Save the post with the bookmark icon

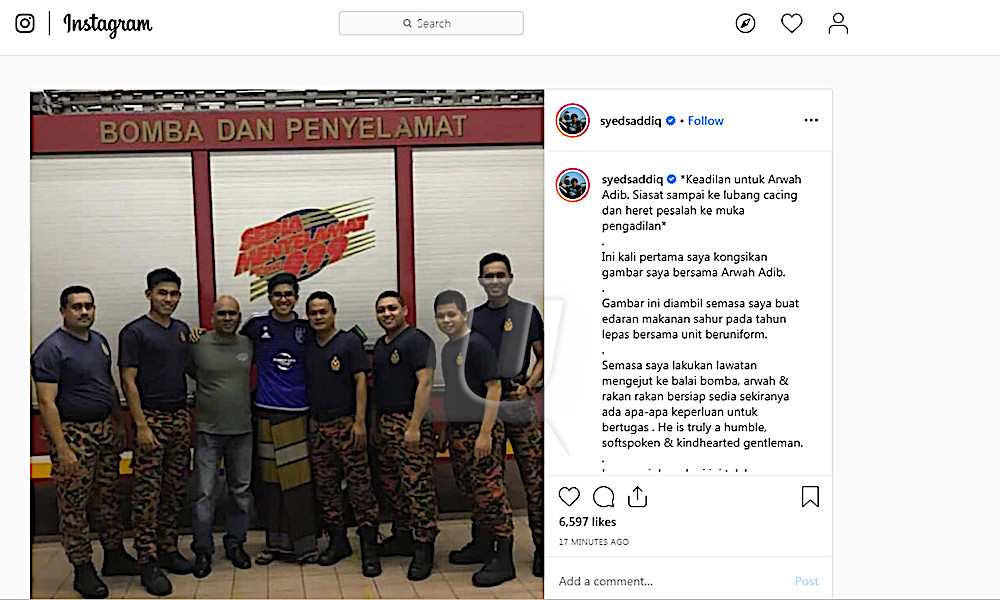810,497
